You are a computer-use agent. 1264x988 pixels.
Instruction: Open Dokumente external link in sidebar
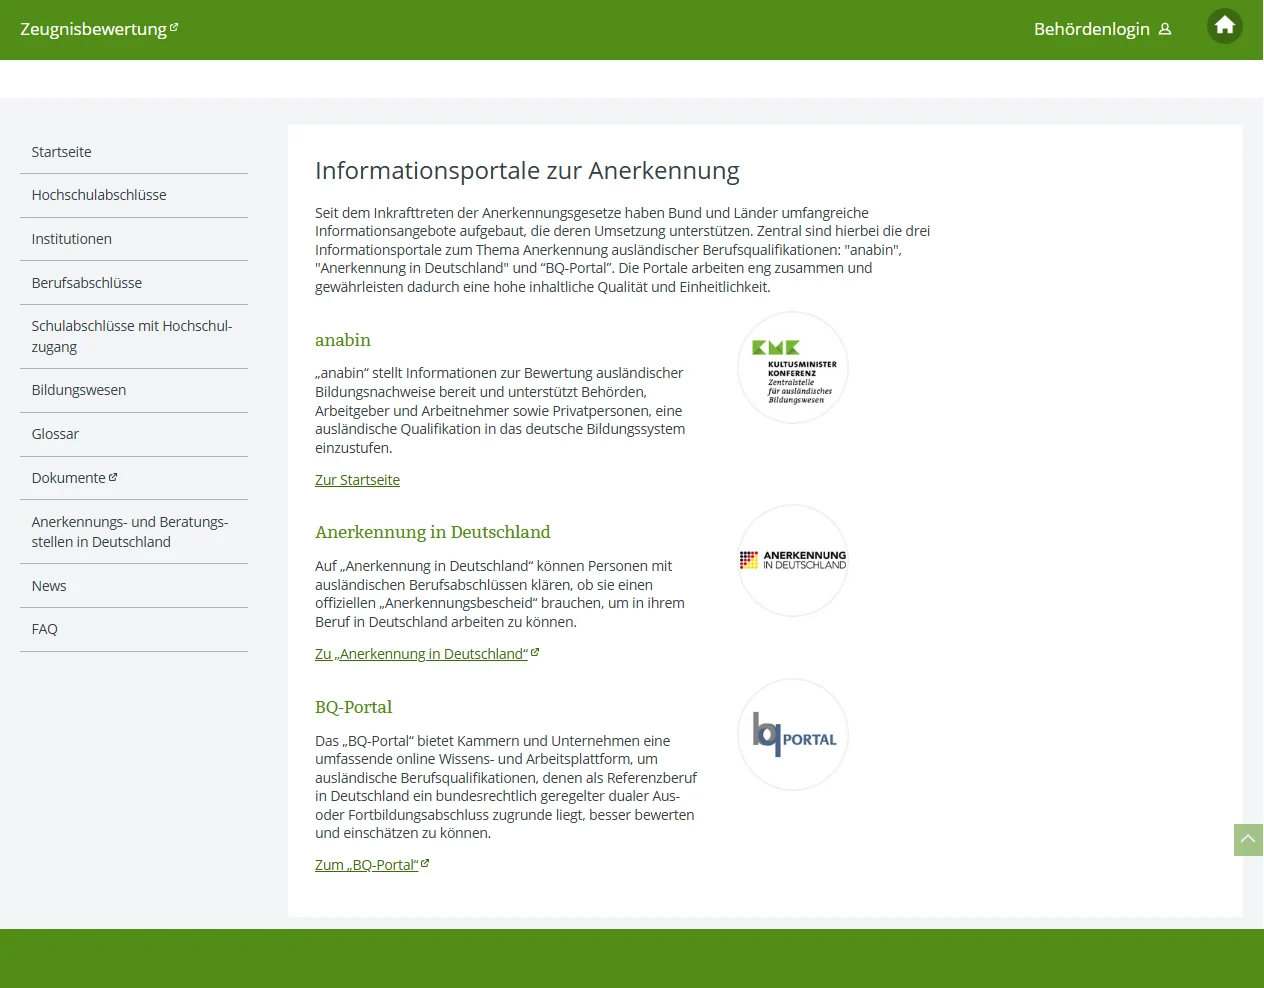click(134, 478)
